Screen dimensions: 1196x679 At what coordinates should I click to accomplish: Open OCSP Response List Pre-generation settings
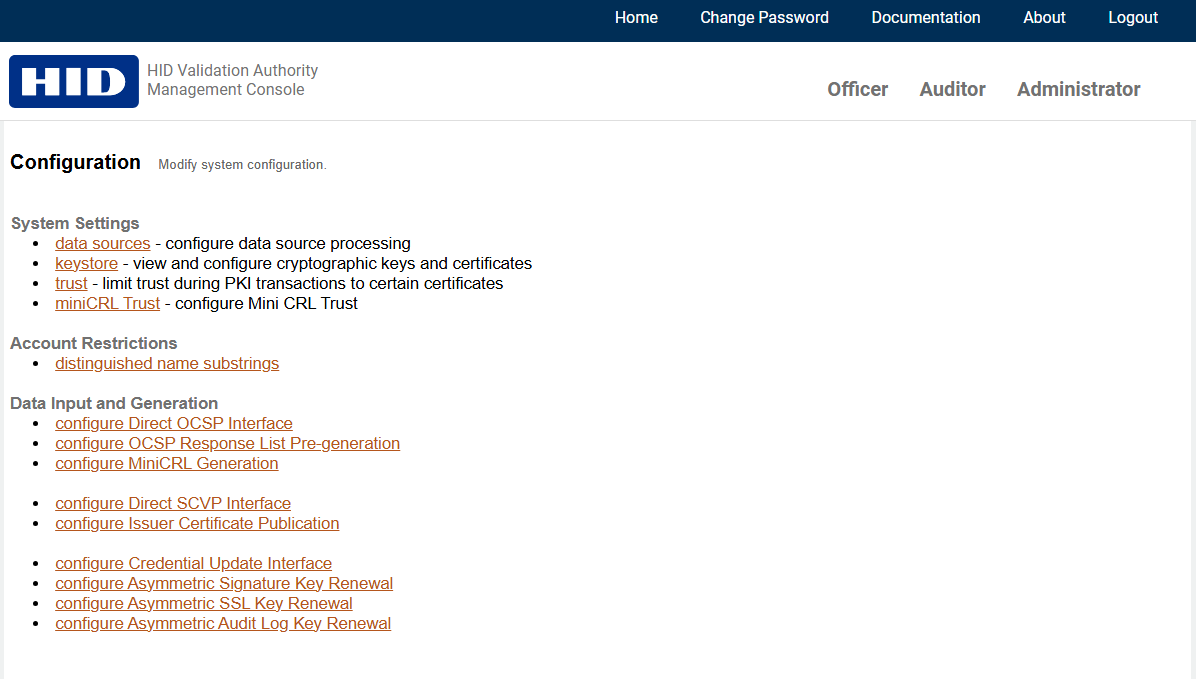tap(227, 444)
